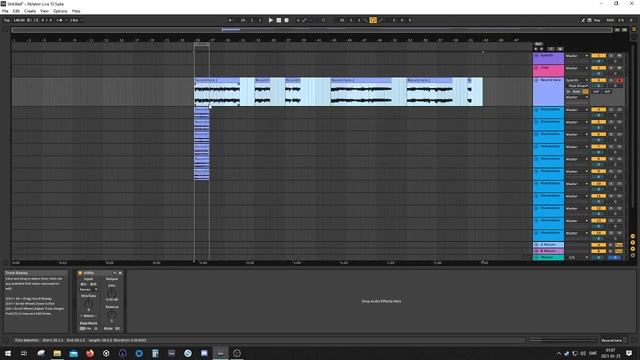Open the File menu
640x360 pixels.
coord(5,11)
